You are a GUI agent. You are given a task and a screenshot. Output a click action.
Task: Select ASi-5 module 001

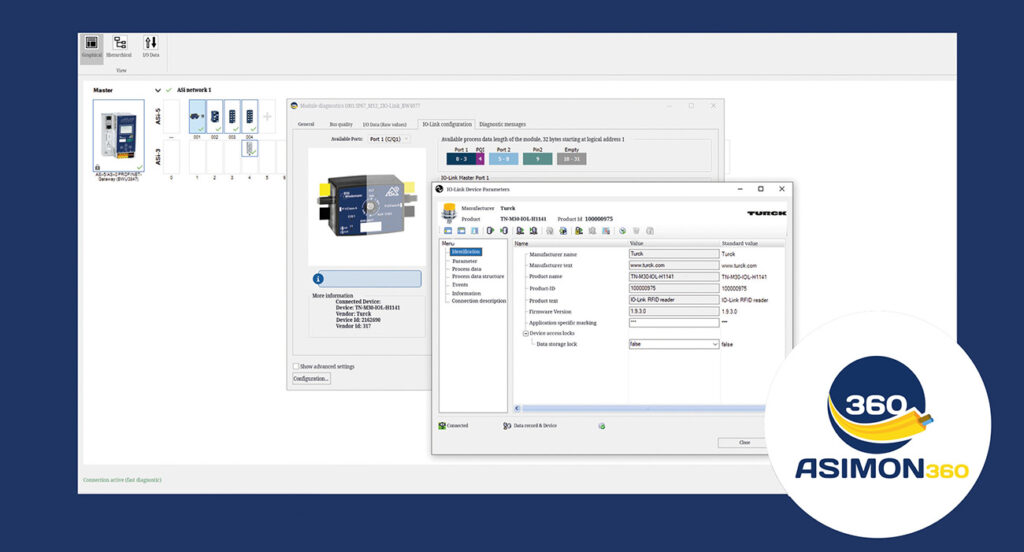pos(197,116)
